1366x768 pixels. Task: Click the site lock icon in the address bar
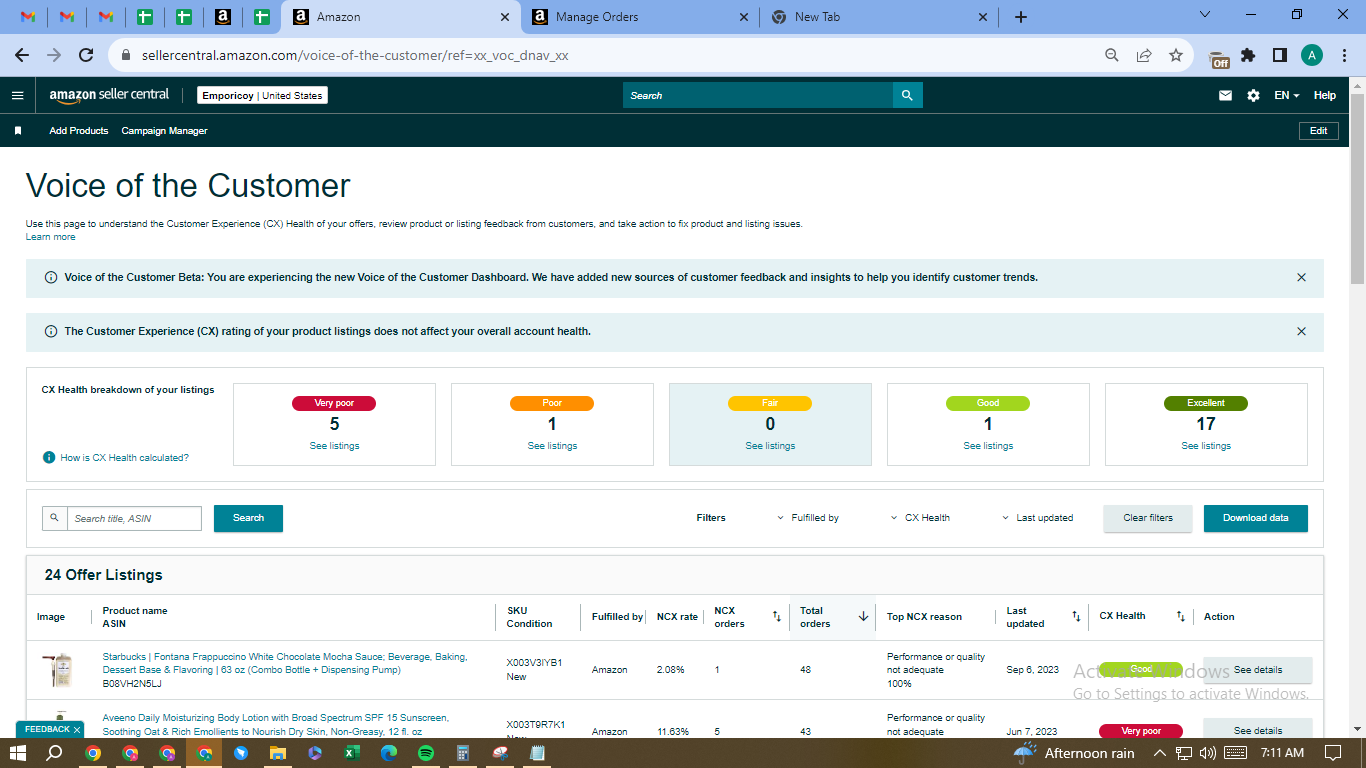click(126, 56)
